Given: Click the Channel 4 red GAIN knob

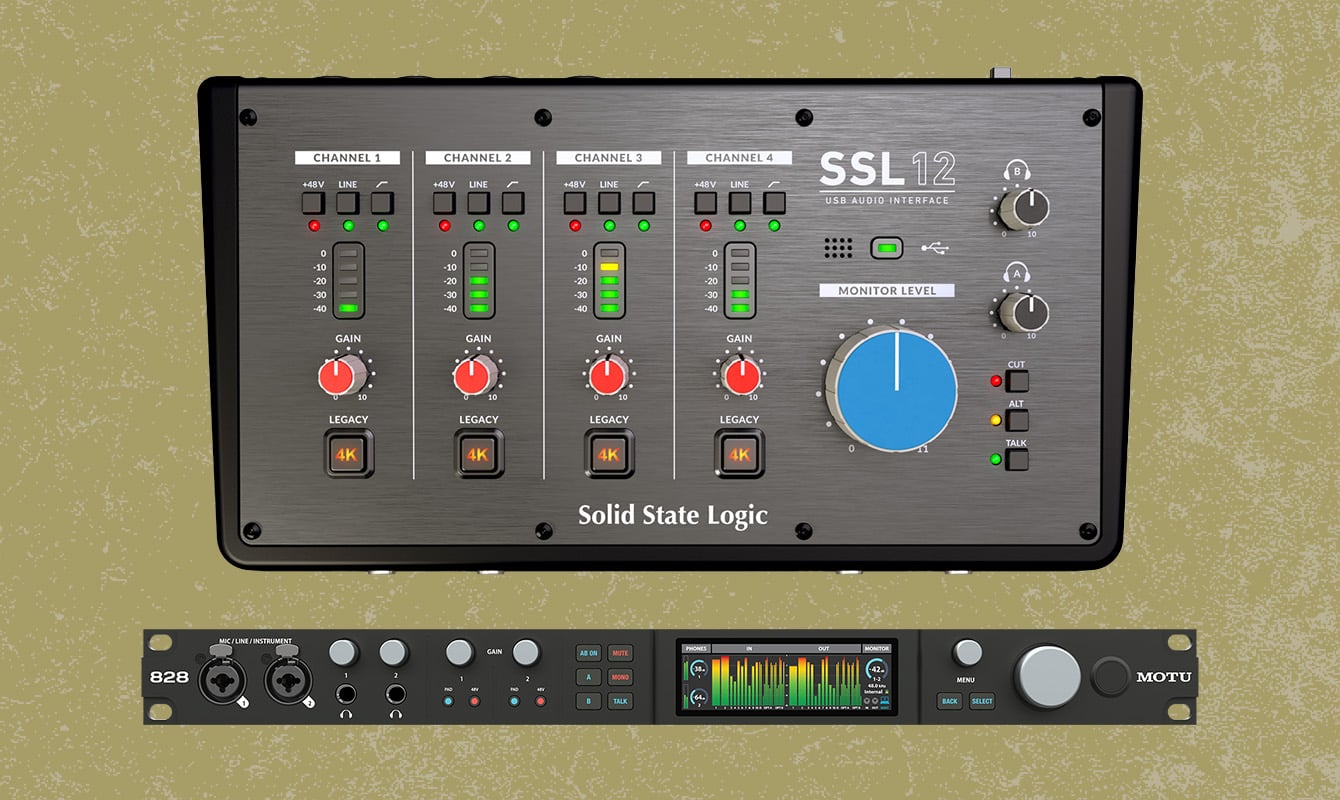Looking at the screenshot, I should tap(740, 376).
